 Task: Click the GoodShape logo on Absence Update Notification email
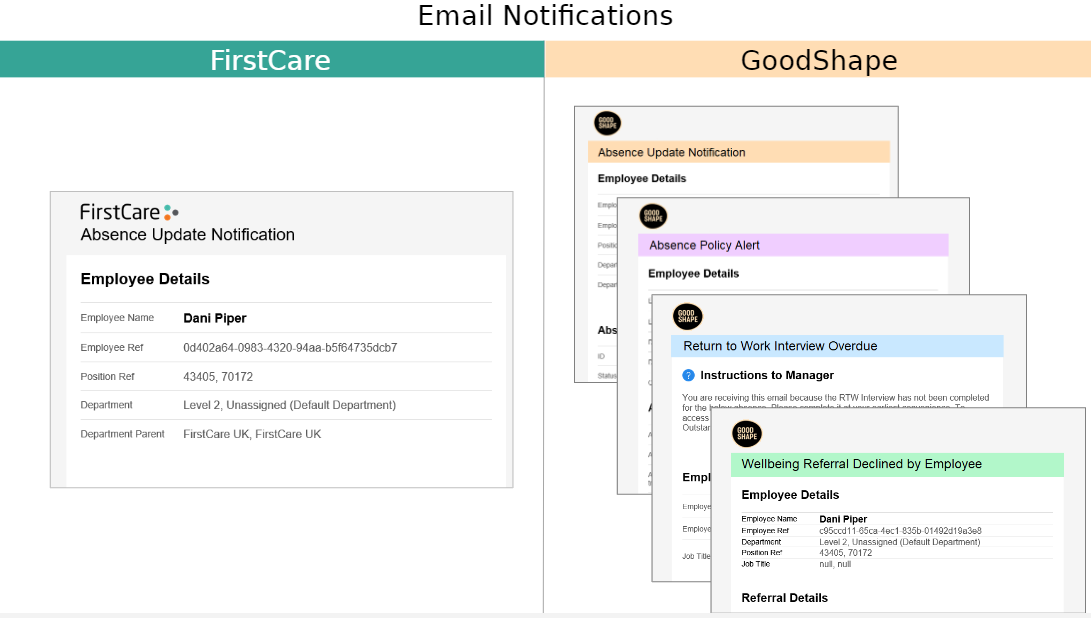pos(607,123)
